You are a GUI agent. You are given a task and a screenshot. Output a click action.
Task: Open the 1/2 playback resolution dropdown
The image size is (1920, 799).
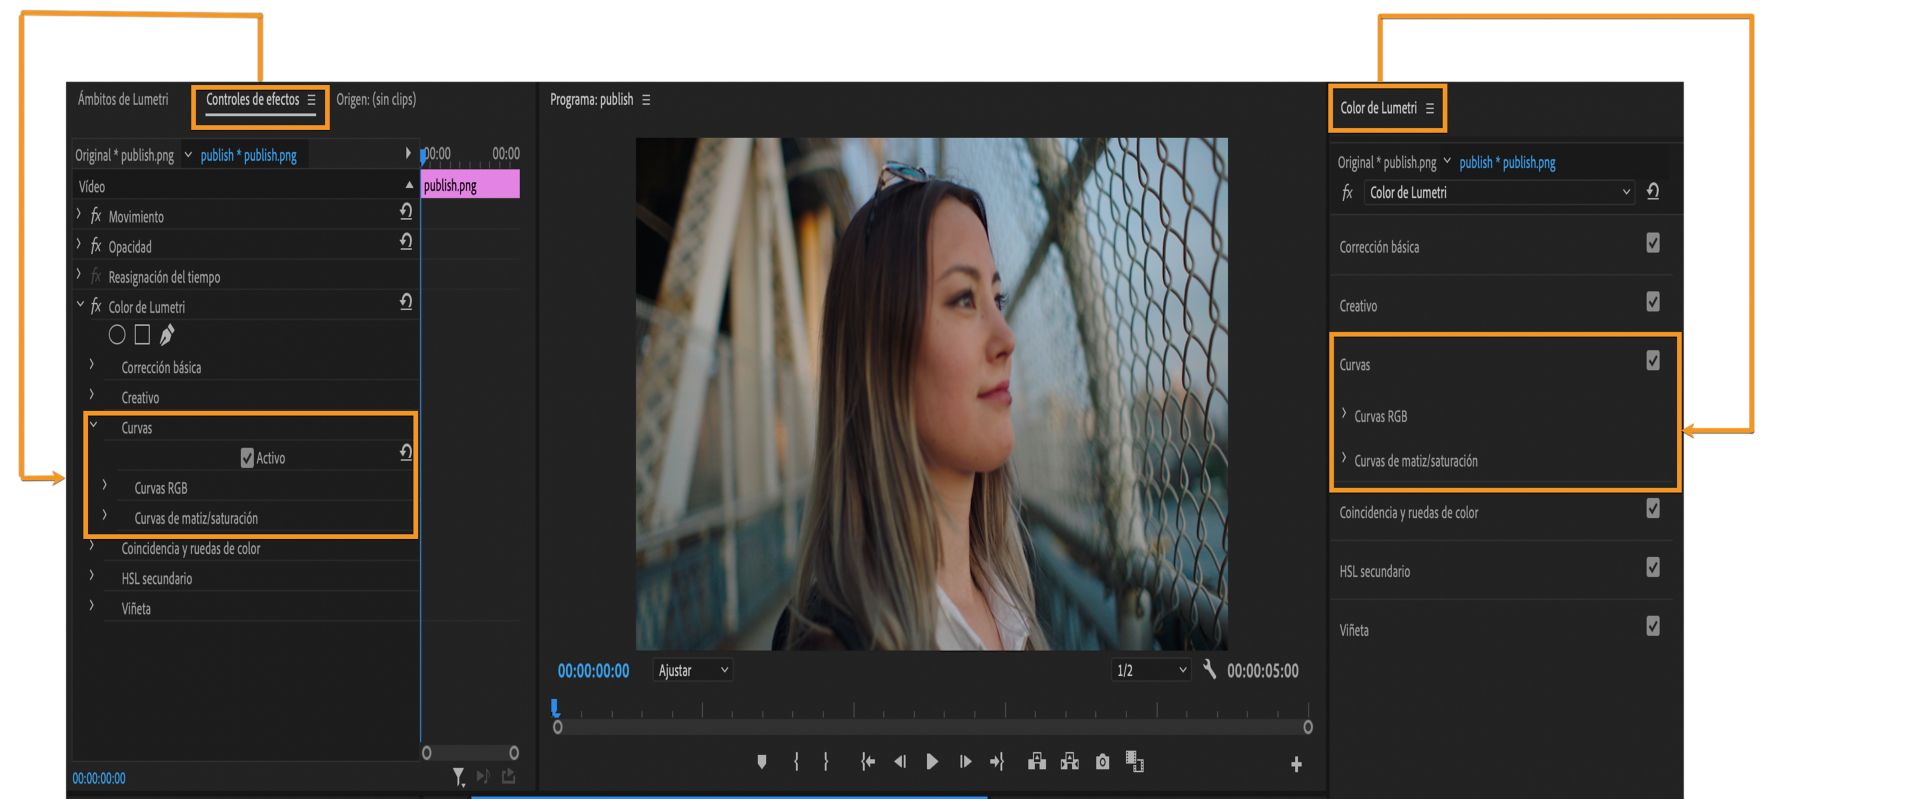point(1151,670)
